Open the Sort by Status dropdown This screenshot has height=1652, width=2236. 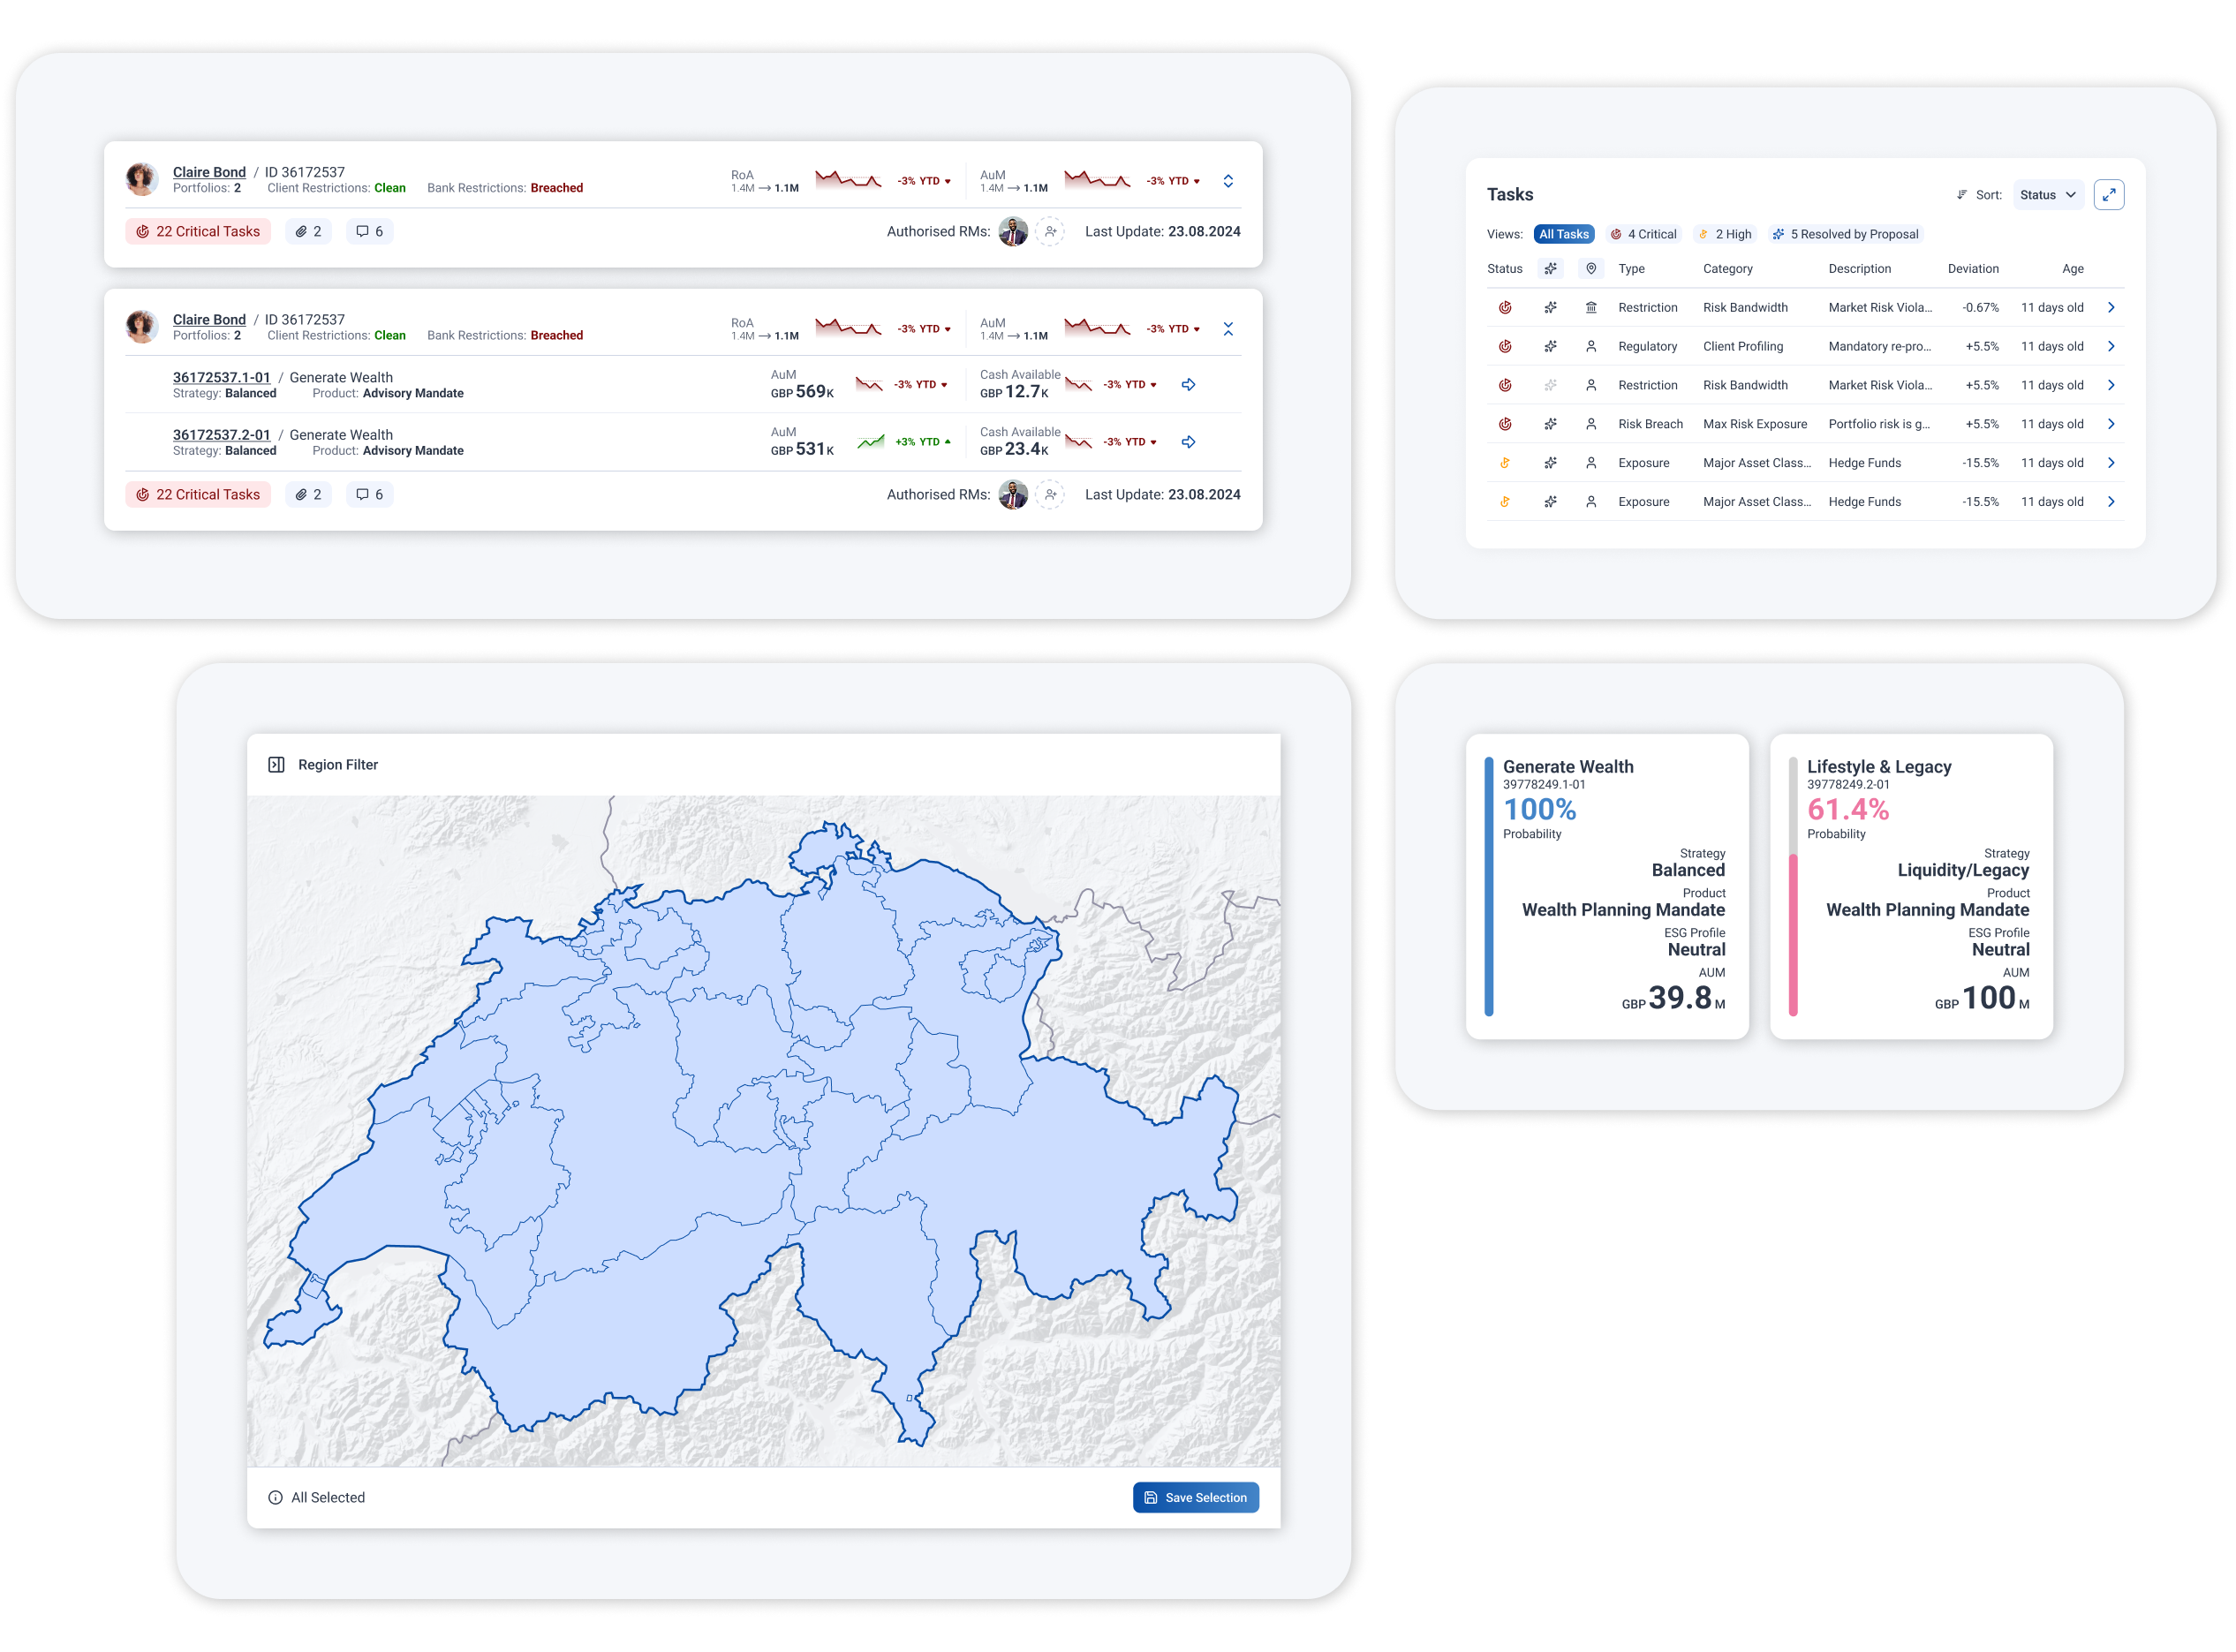coord(2048,194)
